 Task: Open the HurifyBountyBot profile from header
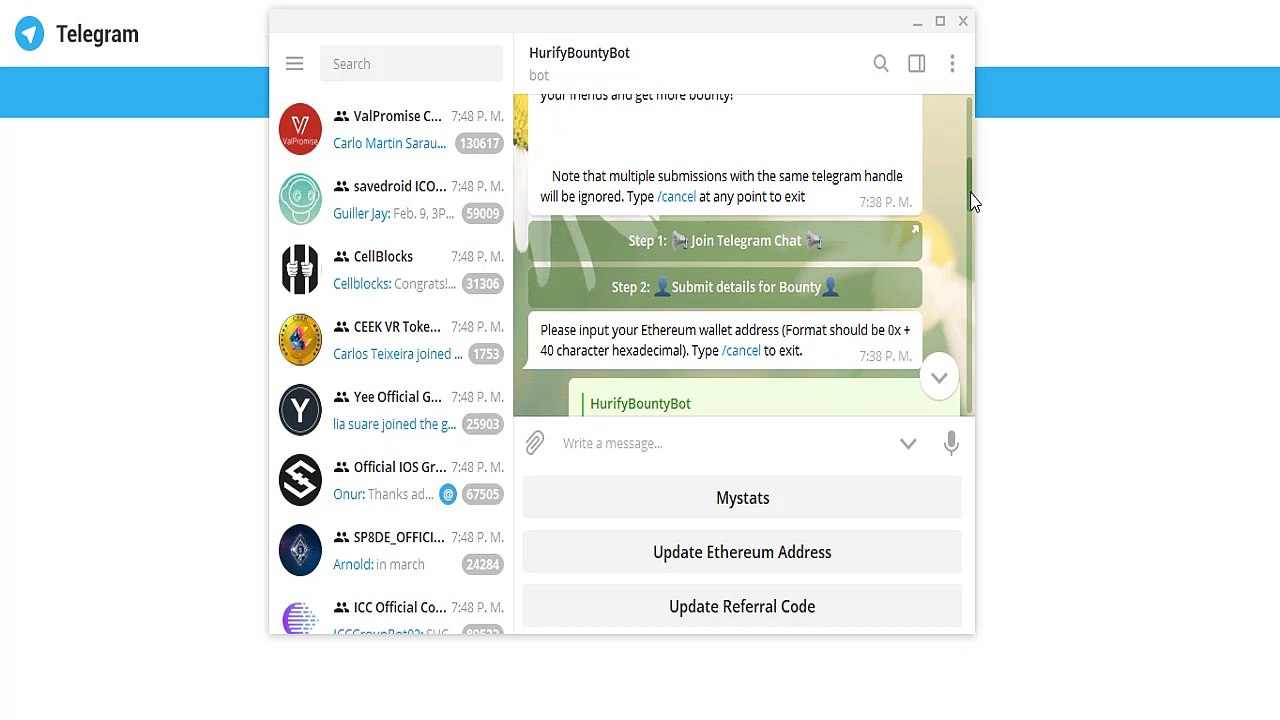click(579, 53)
